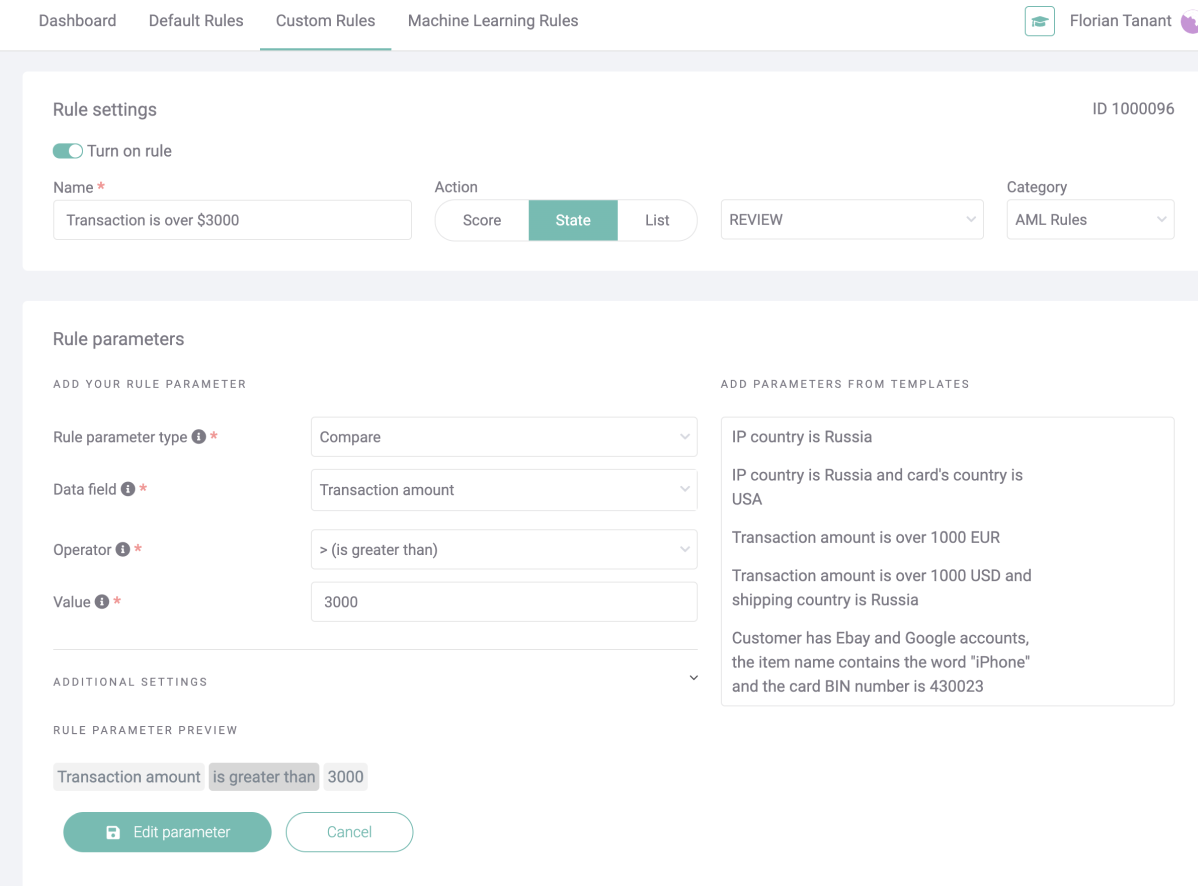The width and height of the screenshot is (1198, 886).
Task: Open the Transaction amount data field dropdown
Action: click(x=504, y=490)
